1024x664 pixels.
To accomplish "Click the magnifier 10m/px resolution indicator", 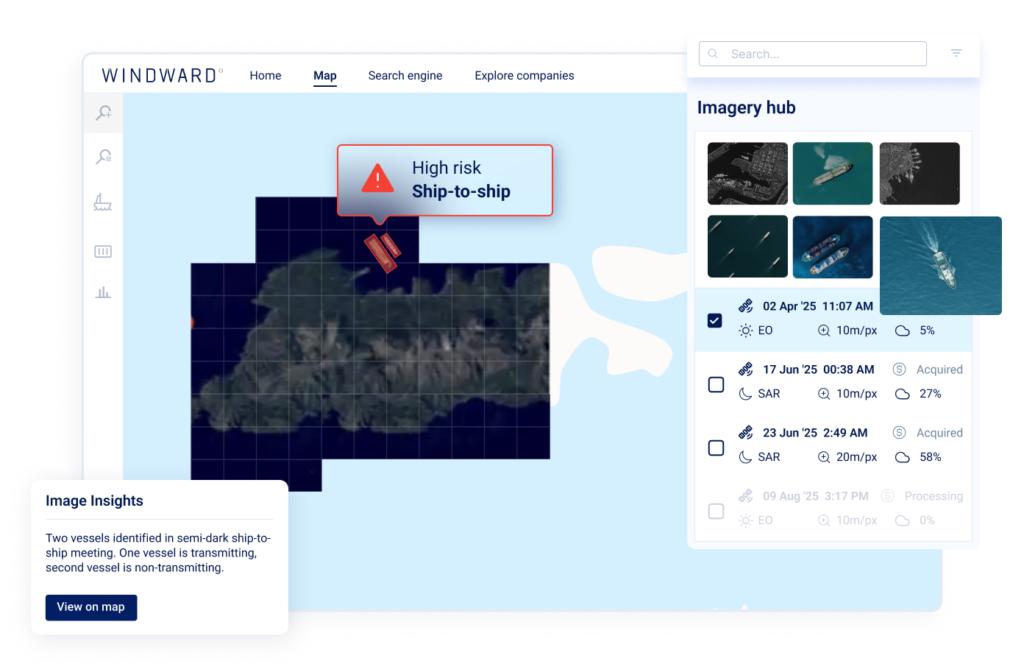I will tap(825, 330).
